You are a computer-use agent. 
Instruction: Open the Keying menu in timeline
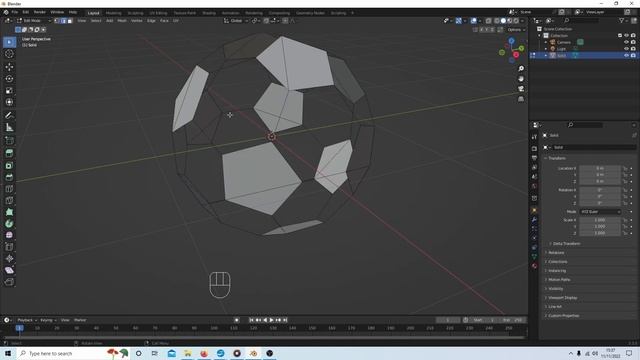coord(48,320)
